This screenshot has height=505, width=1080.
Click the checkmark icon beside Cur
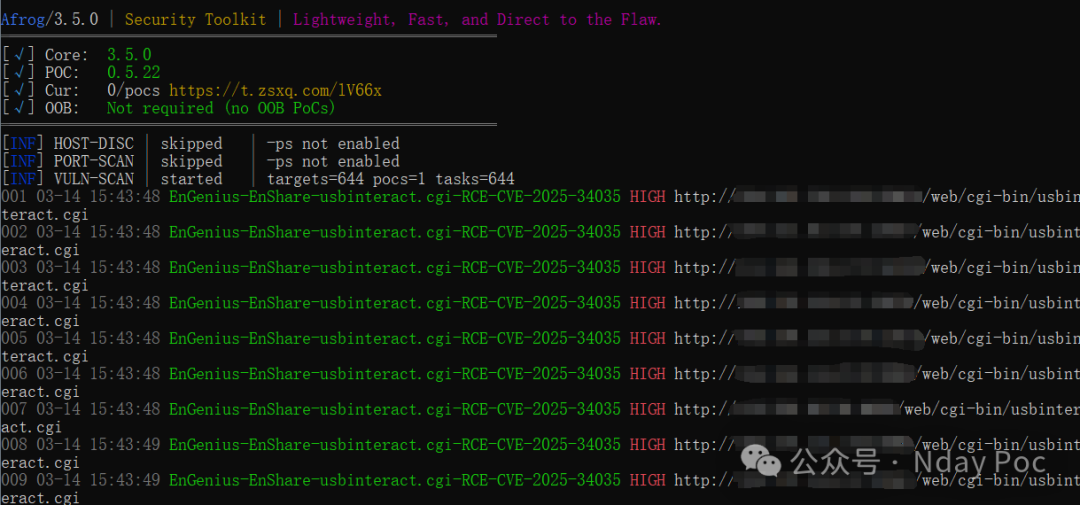coord(19,90)
